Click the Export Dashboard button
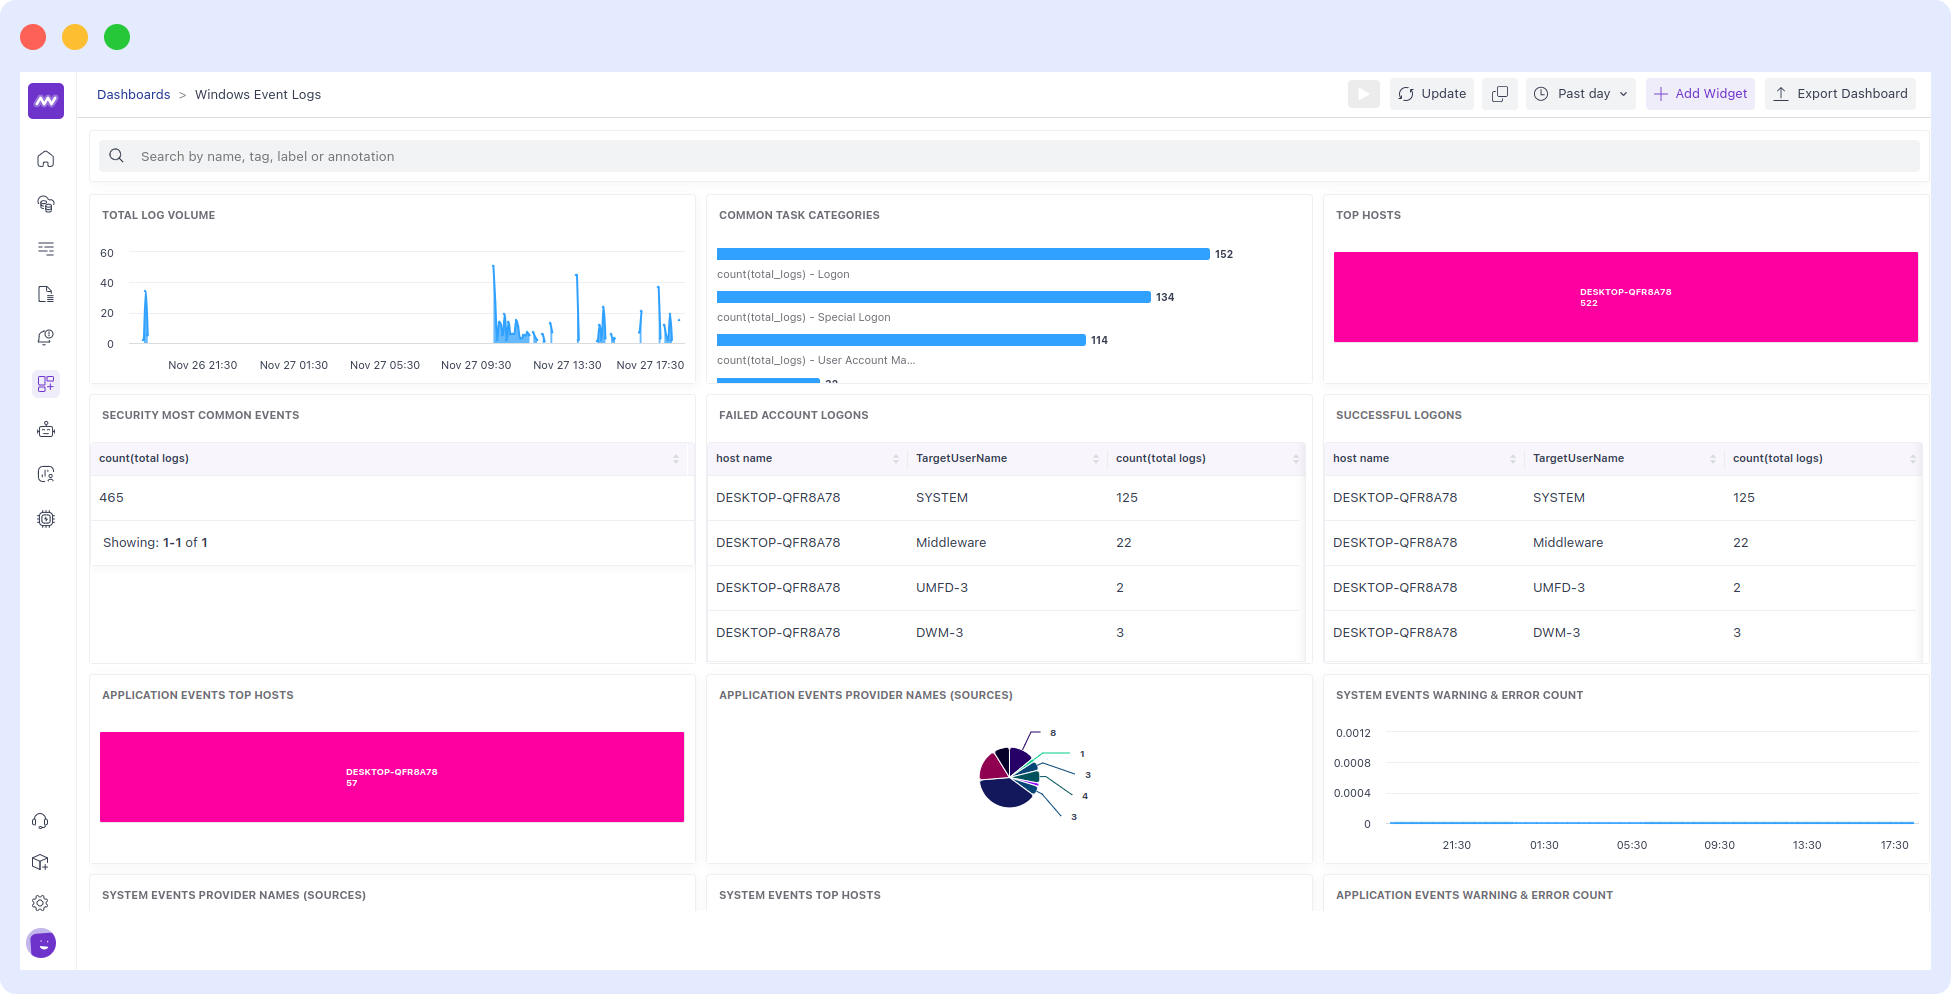1951x994 pixels. [x=1840, y=94]
